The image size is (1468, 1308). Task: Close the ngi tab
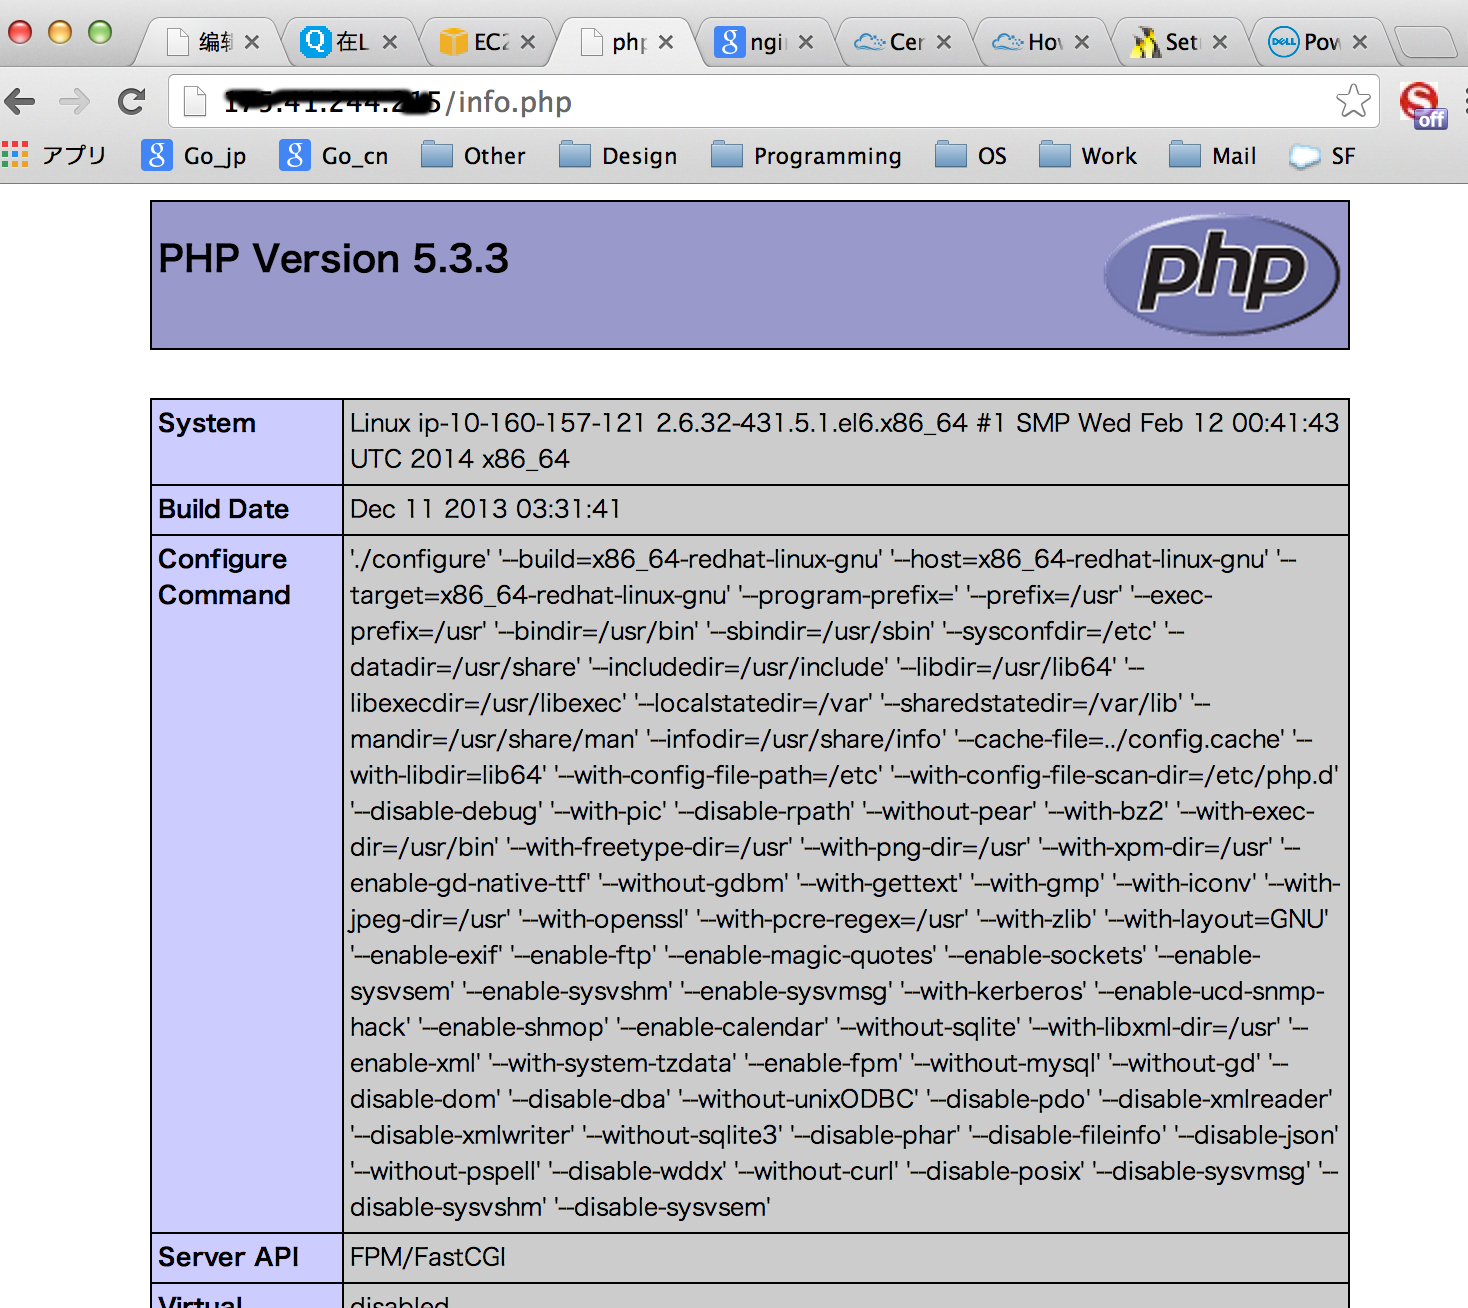[x=806, y=42]
